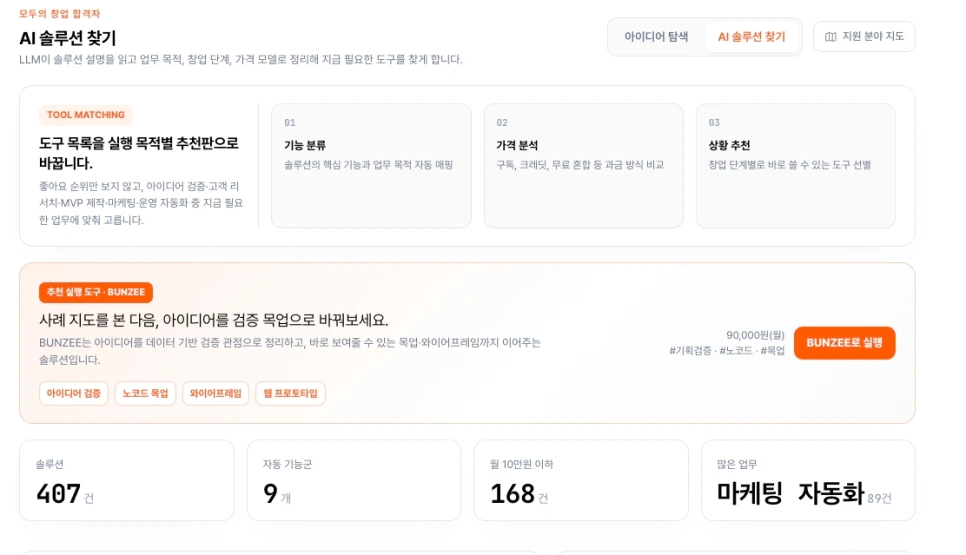Click the BUNZEE로 실행 button
Image resolution: width=966 pixels, height=555 pixels.
click(x=844, y=342)
